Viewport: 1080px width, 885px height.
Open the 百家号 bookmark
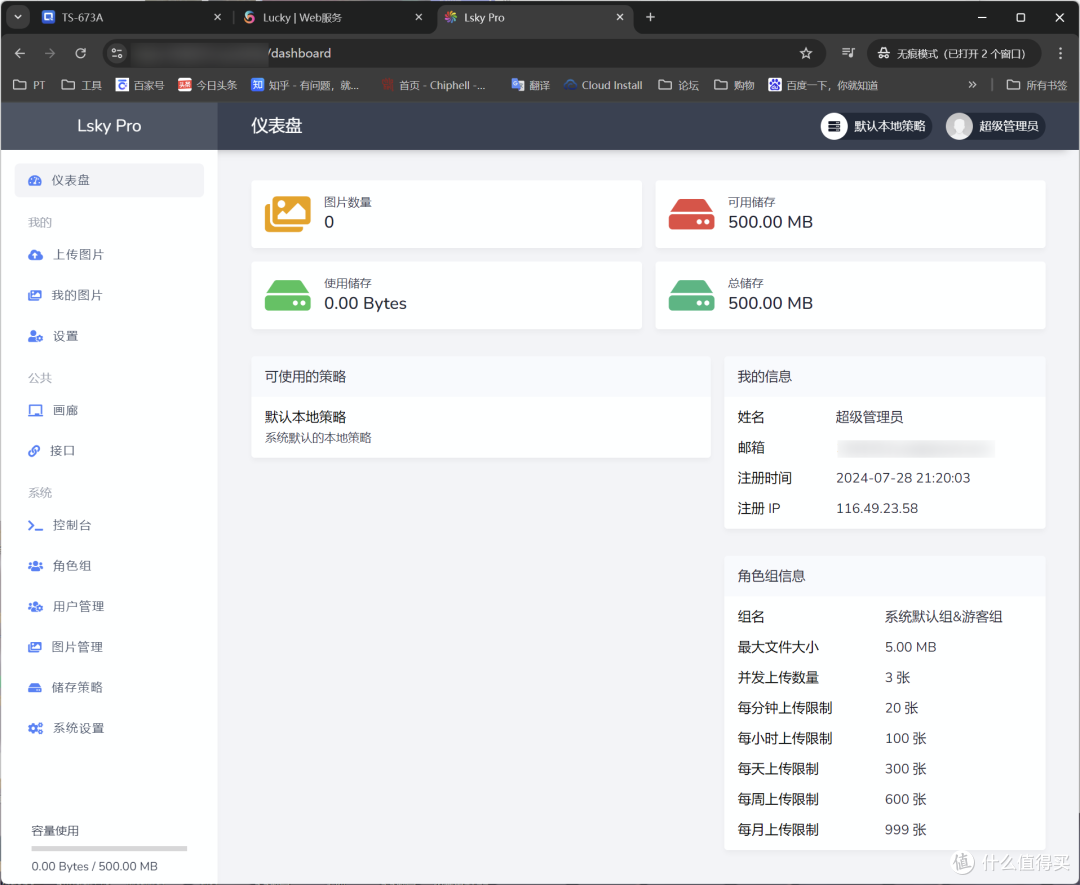[140, 85]
